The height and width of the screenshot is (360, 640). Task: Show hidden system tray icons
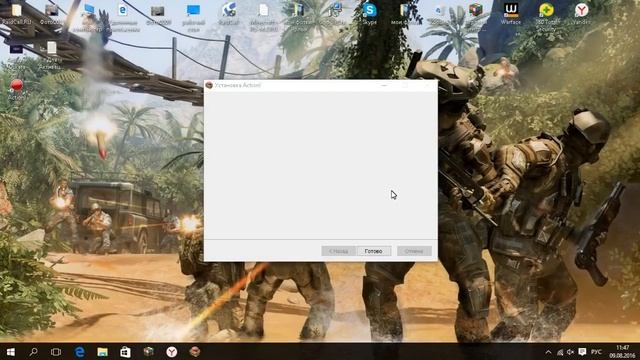point(548,352)
